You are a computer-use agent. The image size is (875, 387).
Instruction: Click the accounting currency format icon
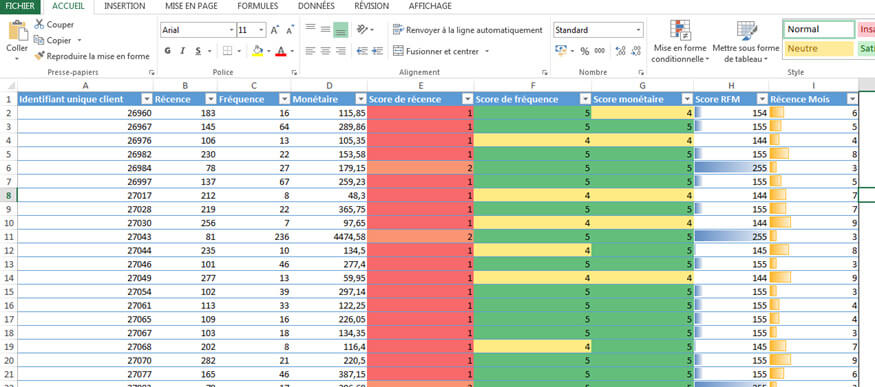click(x=560, y=51)
